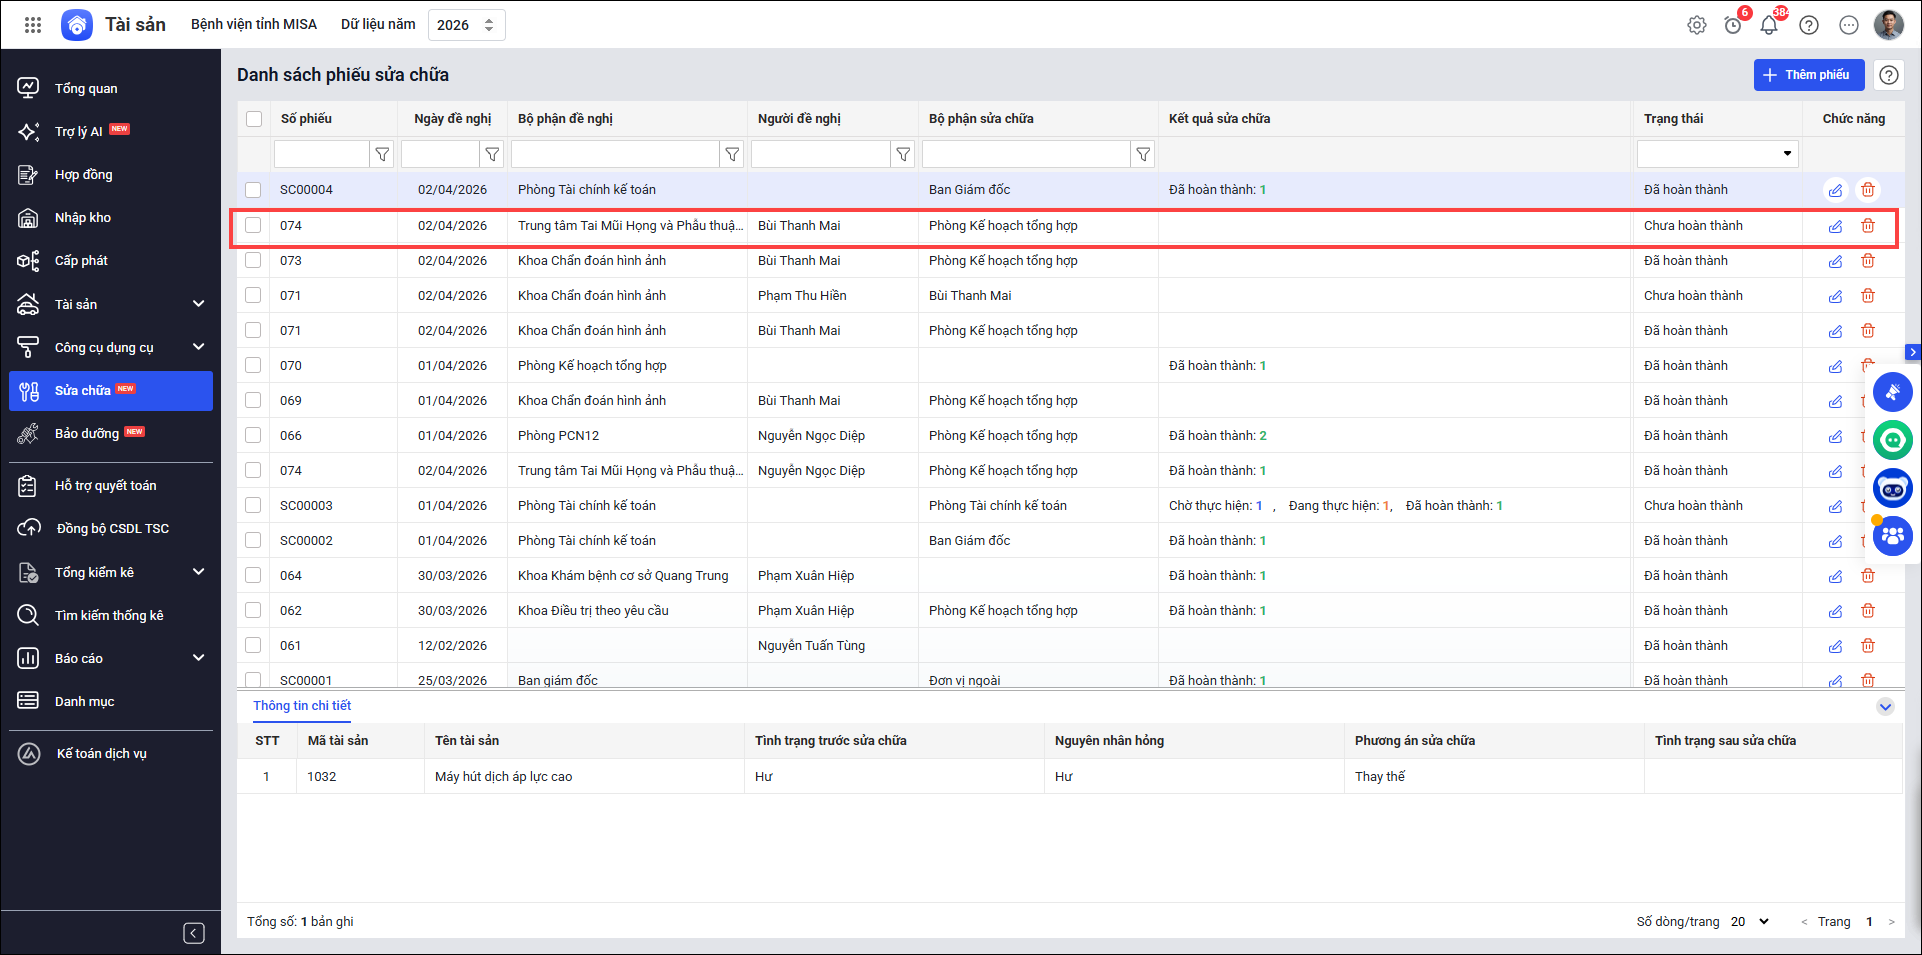Collapse the sidebar using bottom arrow icon
The width and height of the screenshot is (1922, 955).
point(194,933)
